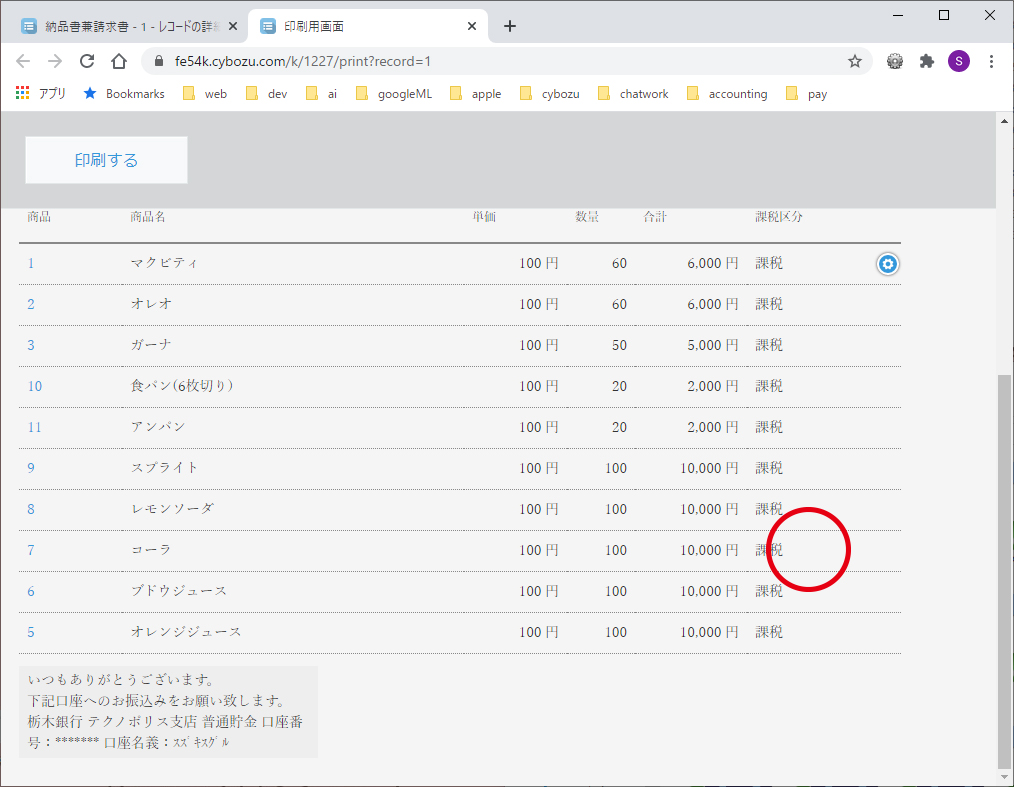The height and width of the screenshot is (787, 1014).
Task: Click the page scrollbar down arrow
Action: 1004,778
